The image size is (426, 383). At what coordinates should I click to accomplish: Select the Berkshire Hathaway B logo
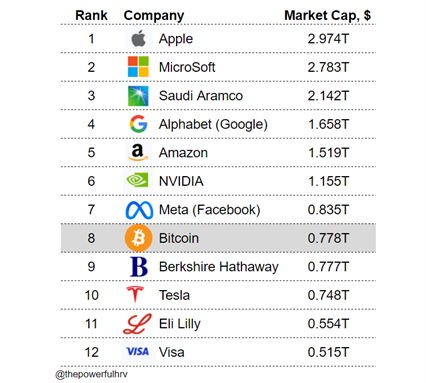click(139, 267)
